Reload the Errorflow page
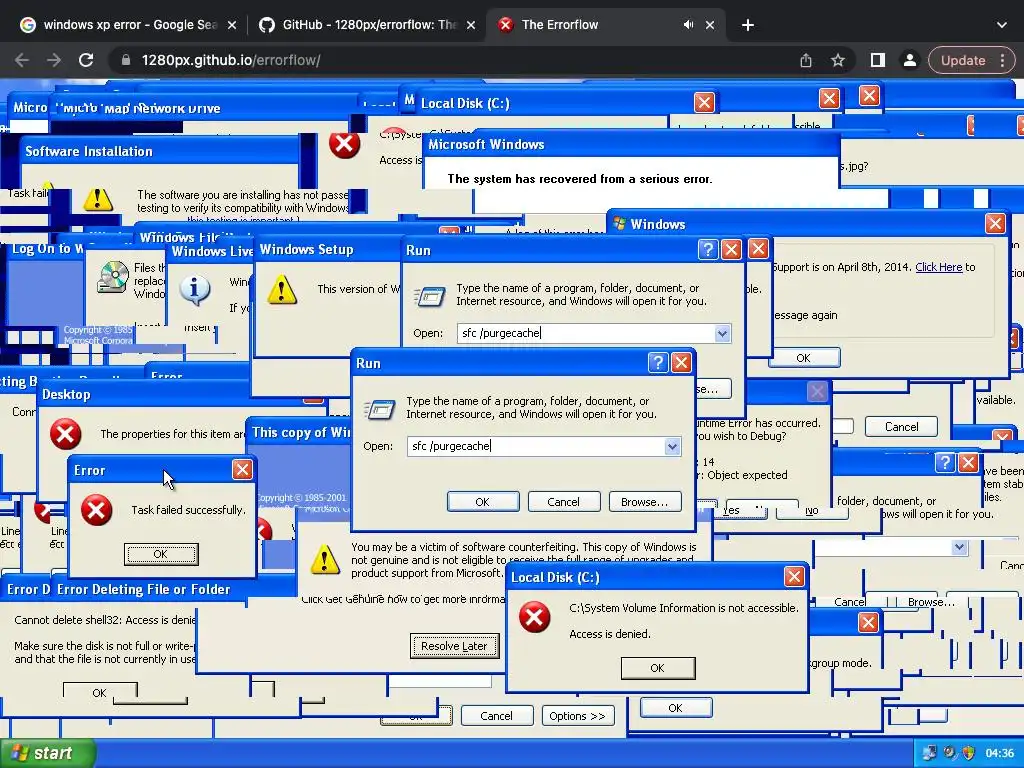The height and width of the screenshot is (768, 1024). (x=86, y=60)
